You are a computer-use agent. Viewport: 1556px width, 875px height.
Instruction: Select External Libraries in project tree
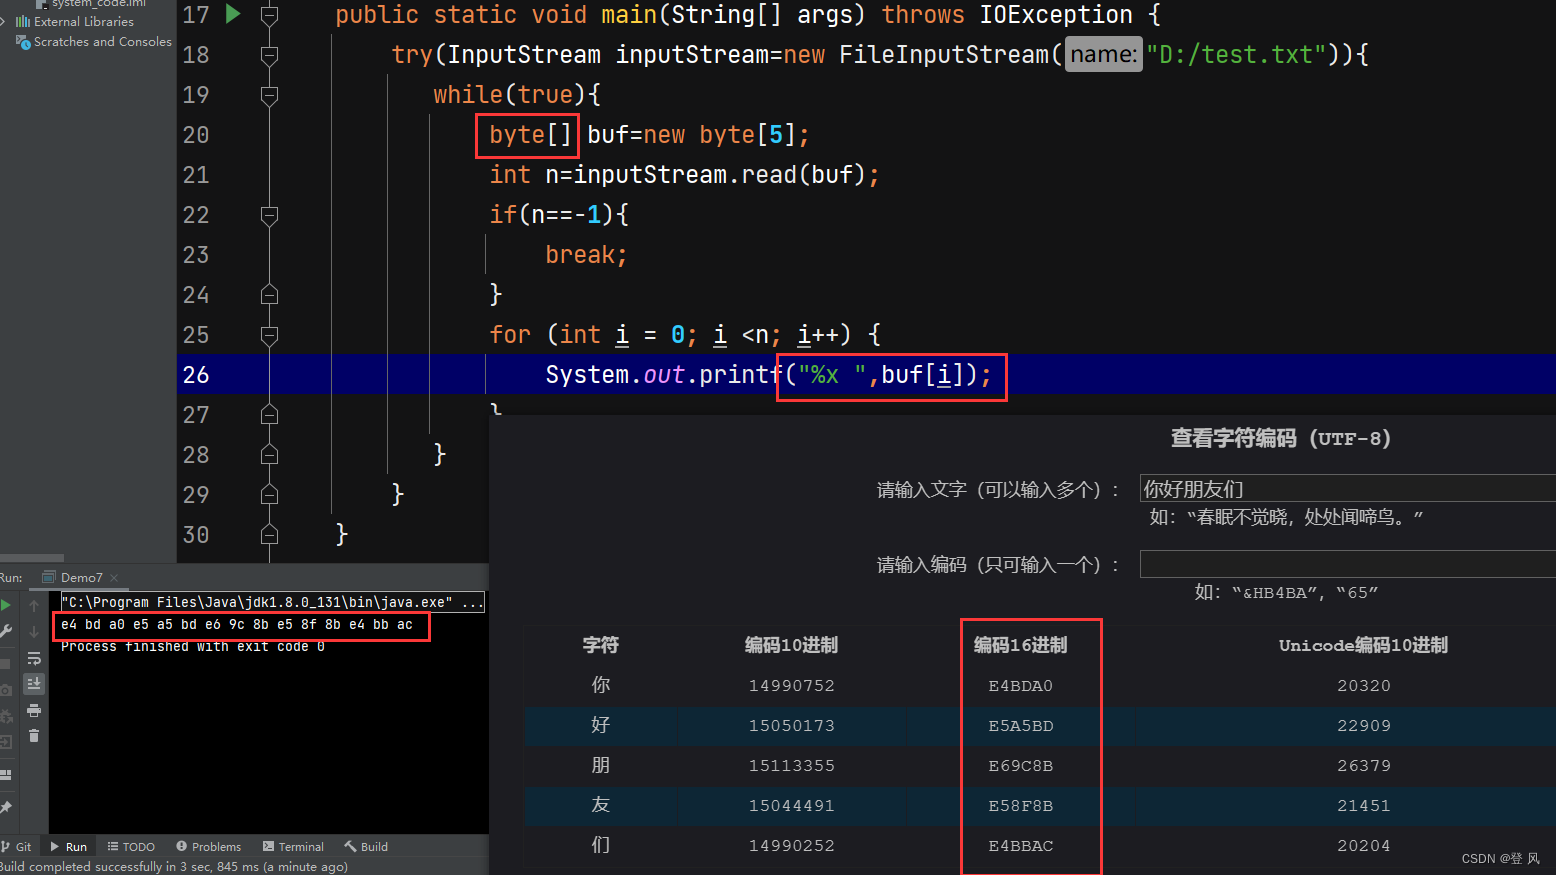coord(83,21)
